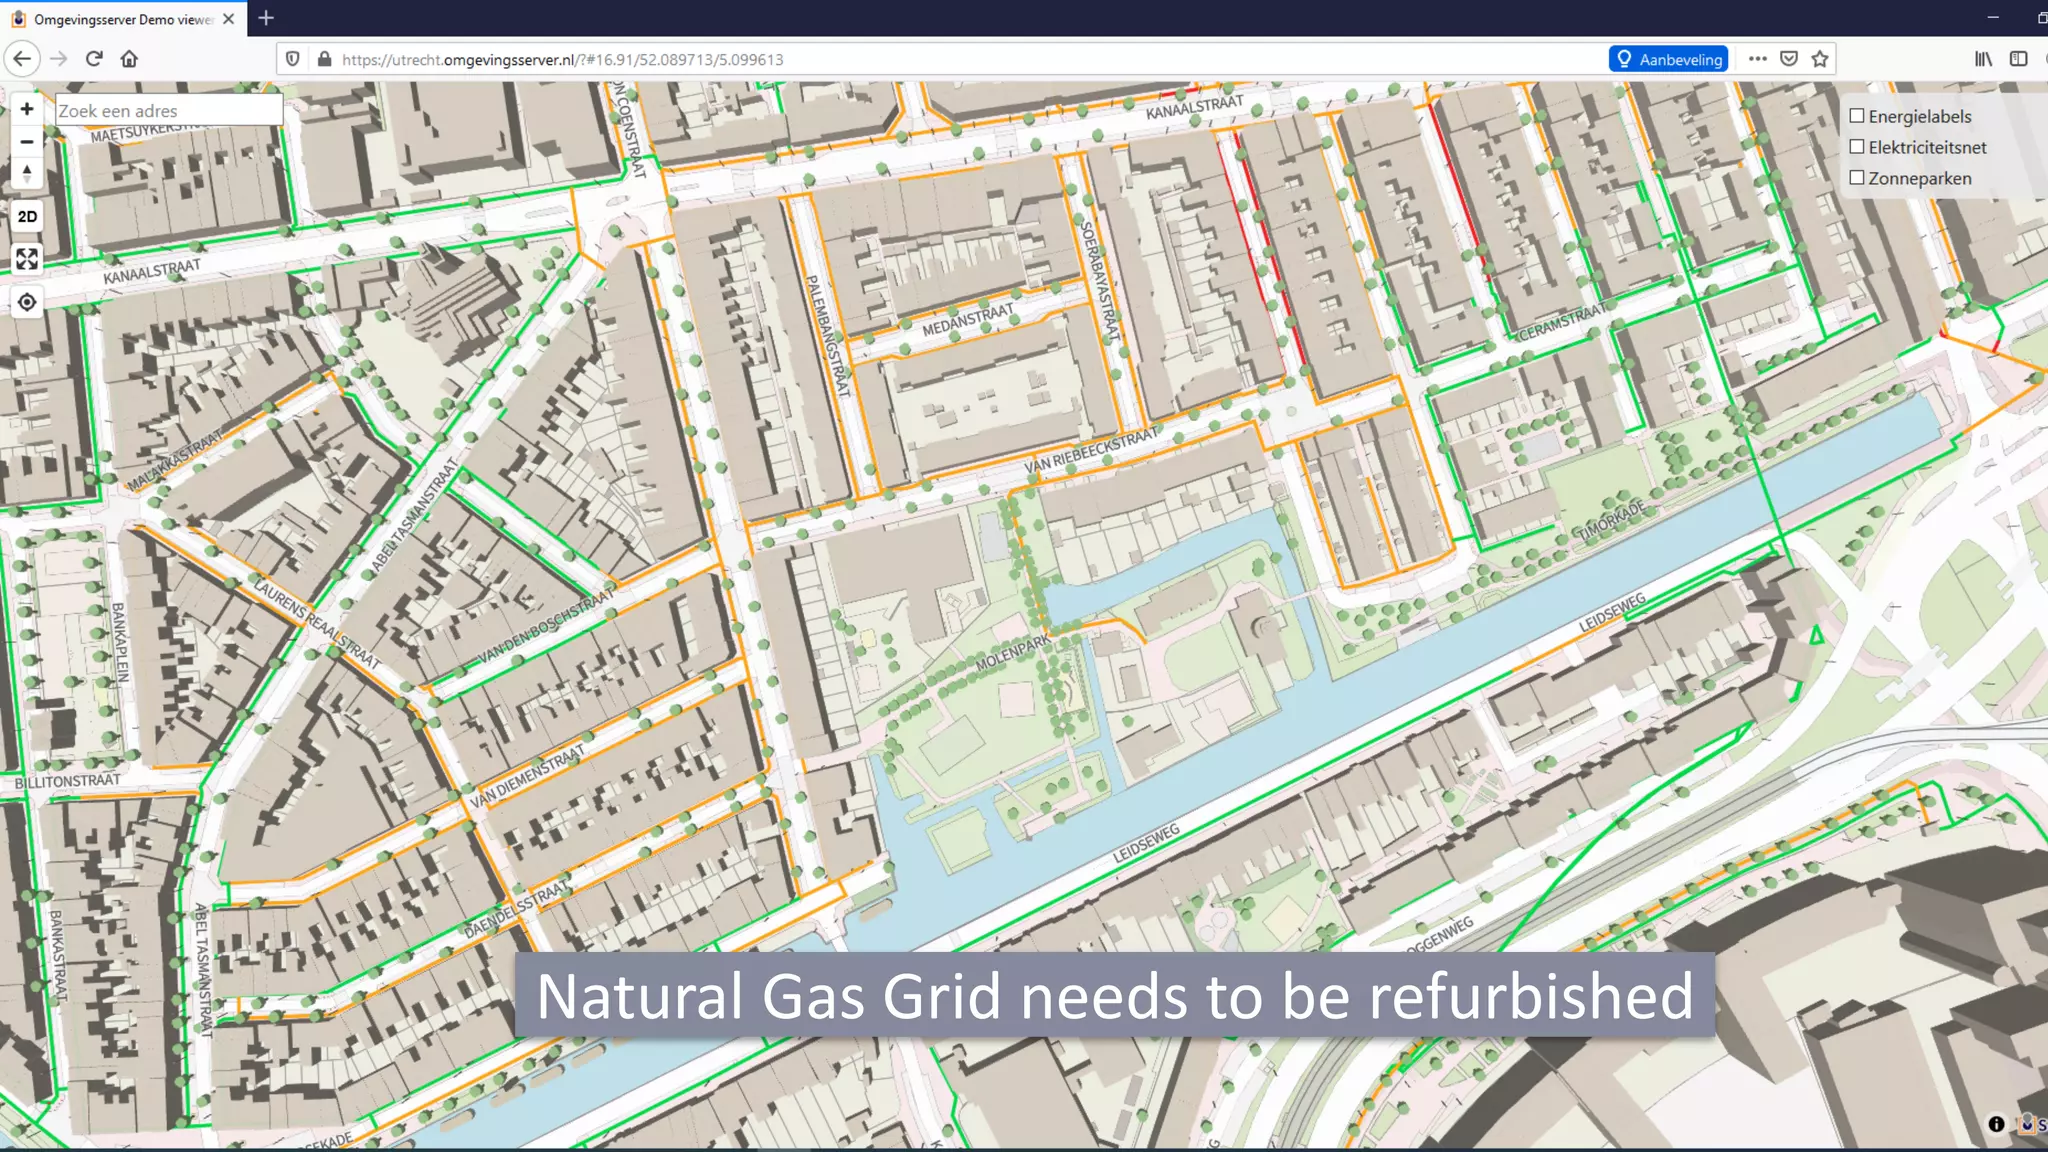Save page to Pocket

[1789, 59]
